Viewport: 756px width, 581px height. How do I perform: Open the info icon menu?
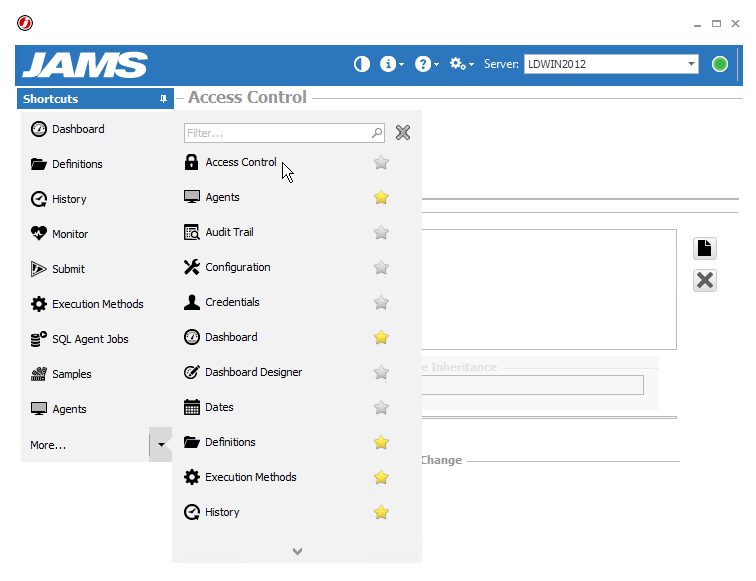[x=391, y=64]
